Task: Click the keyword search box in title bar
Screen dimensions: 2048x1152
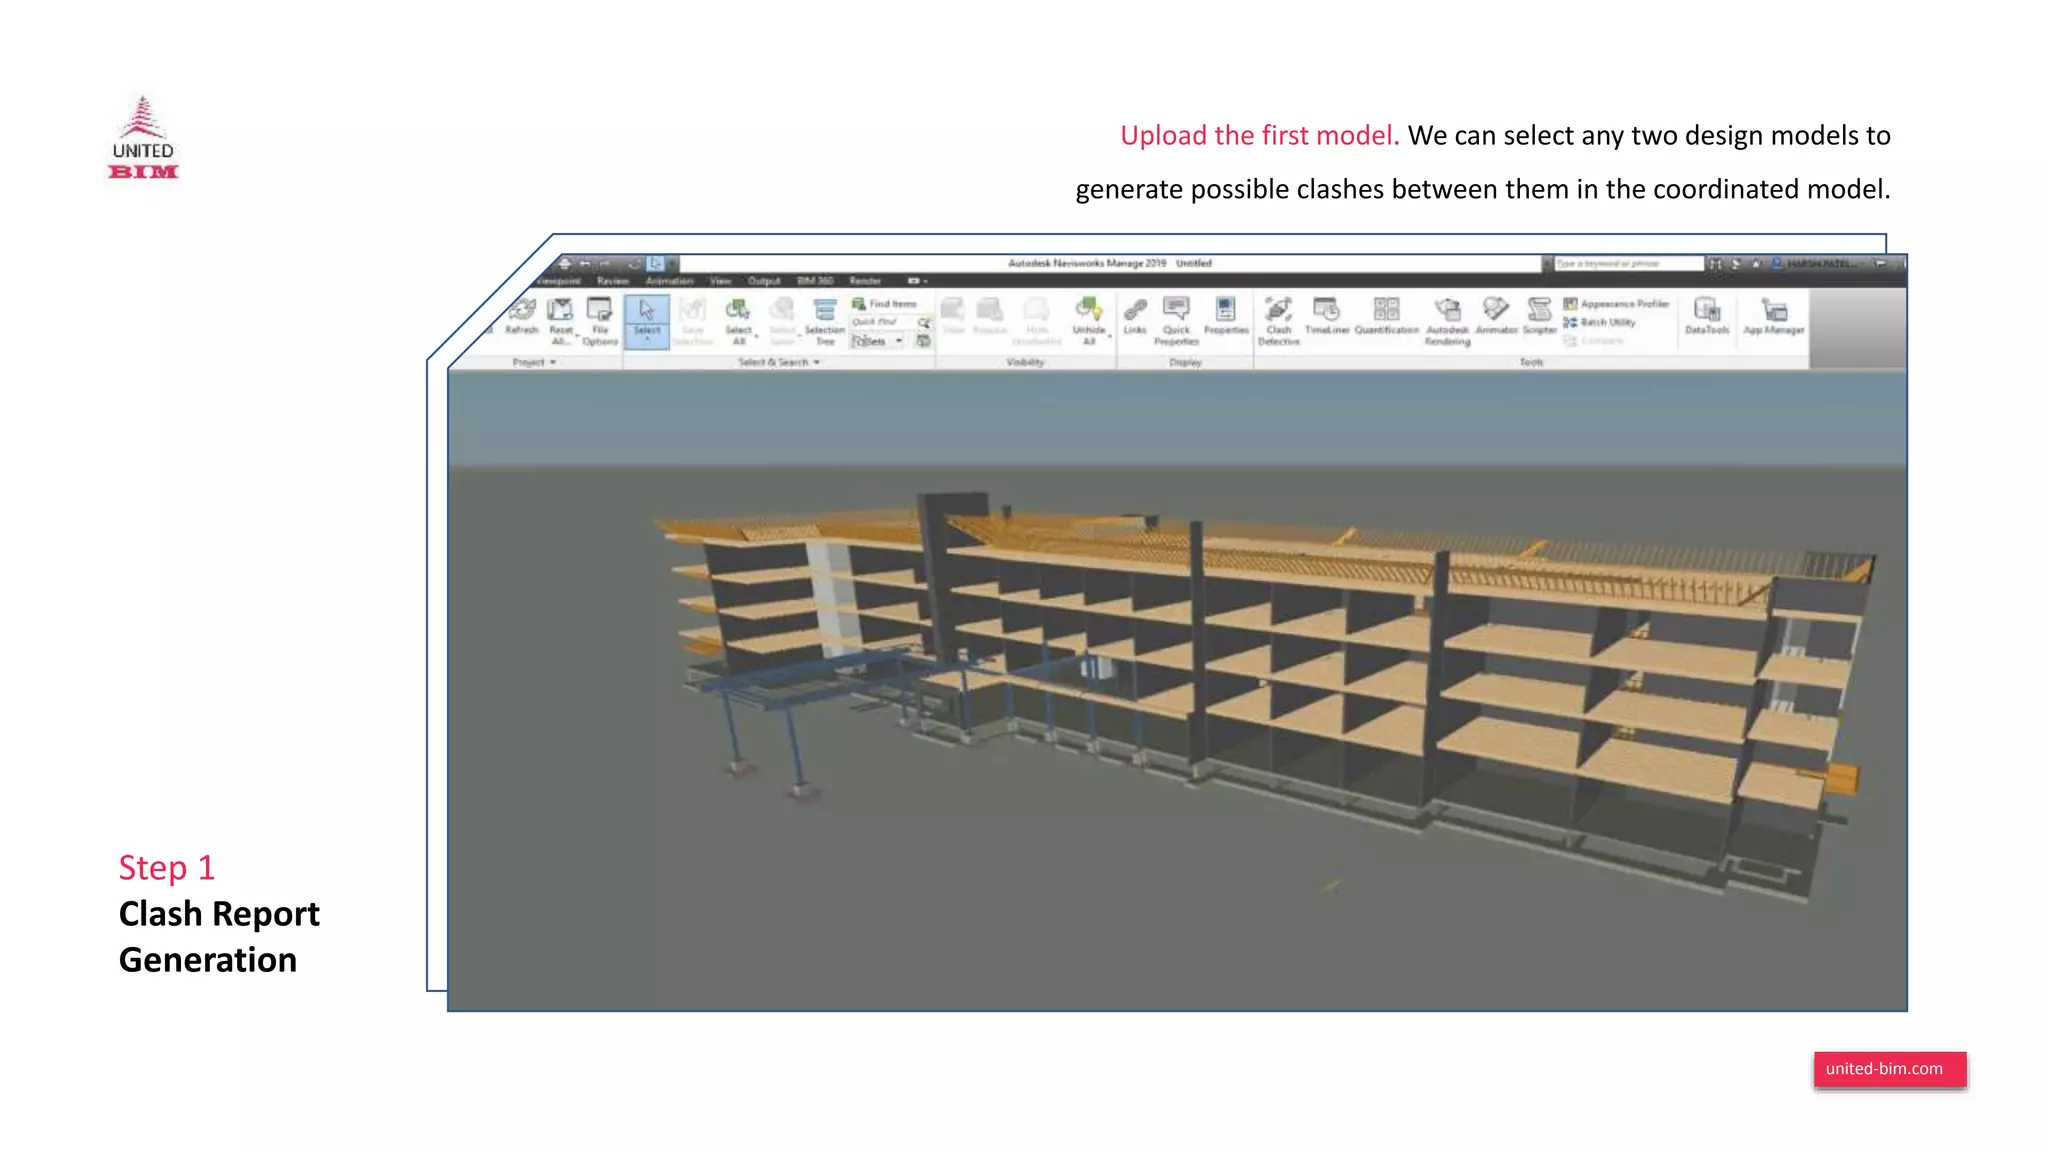Action: coord(1627,263)
